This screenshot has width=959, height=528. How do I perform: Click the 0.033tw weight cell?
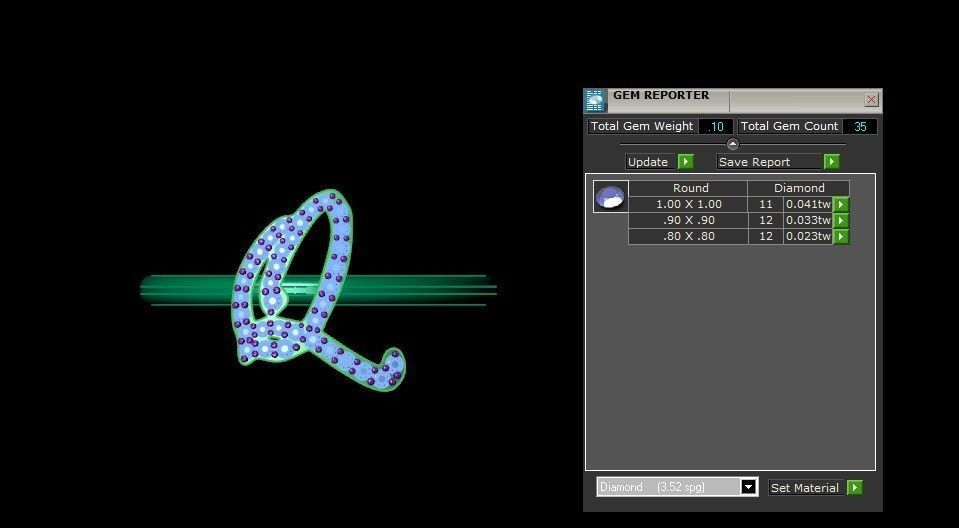[808, 220]
